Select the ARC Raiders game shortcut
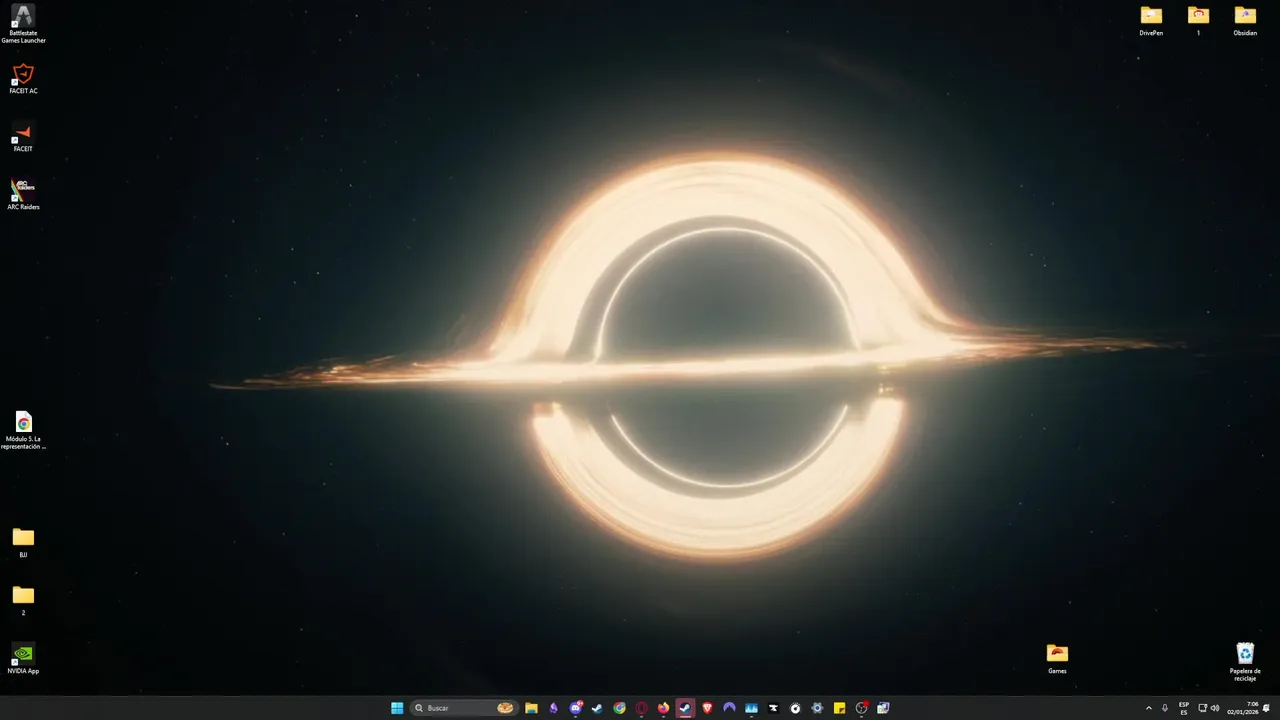This screenshot has width=1280, height=720. tap(23, 195)
